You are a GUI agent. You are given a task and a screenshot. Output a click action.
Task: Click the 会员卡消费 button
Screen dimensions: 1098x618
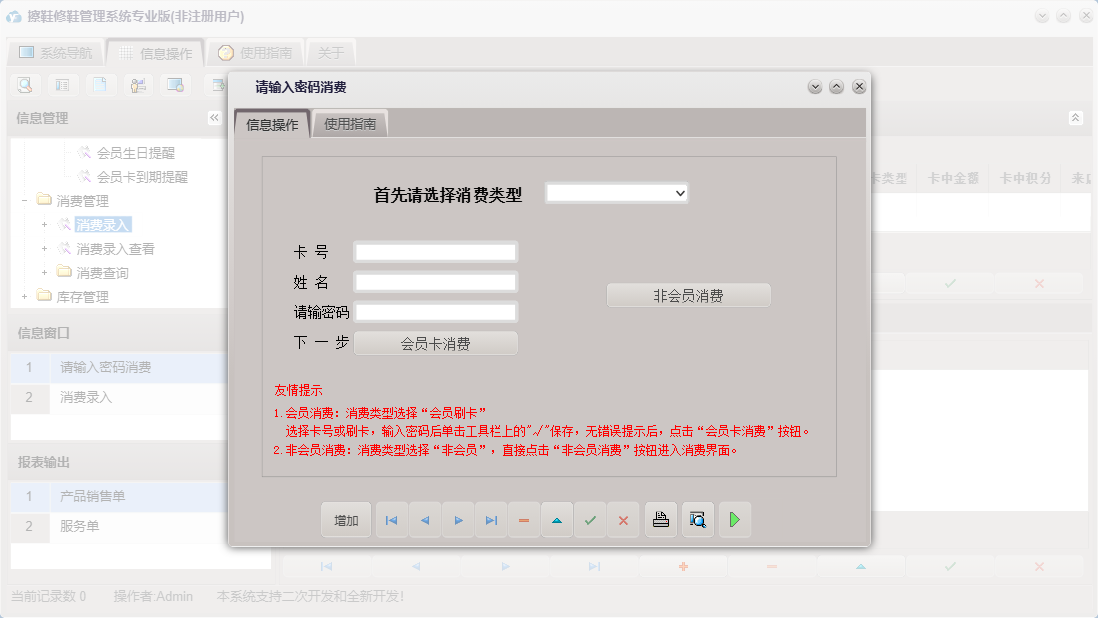tap(435, 344)
